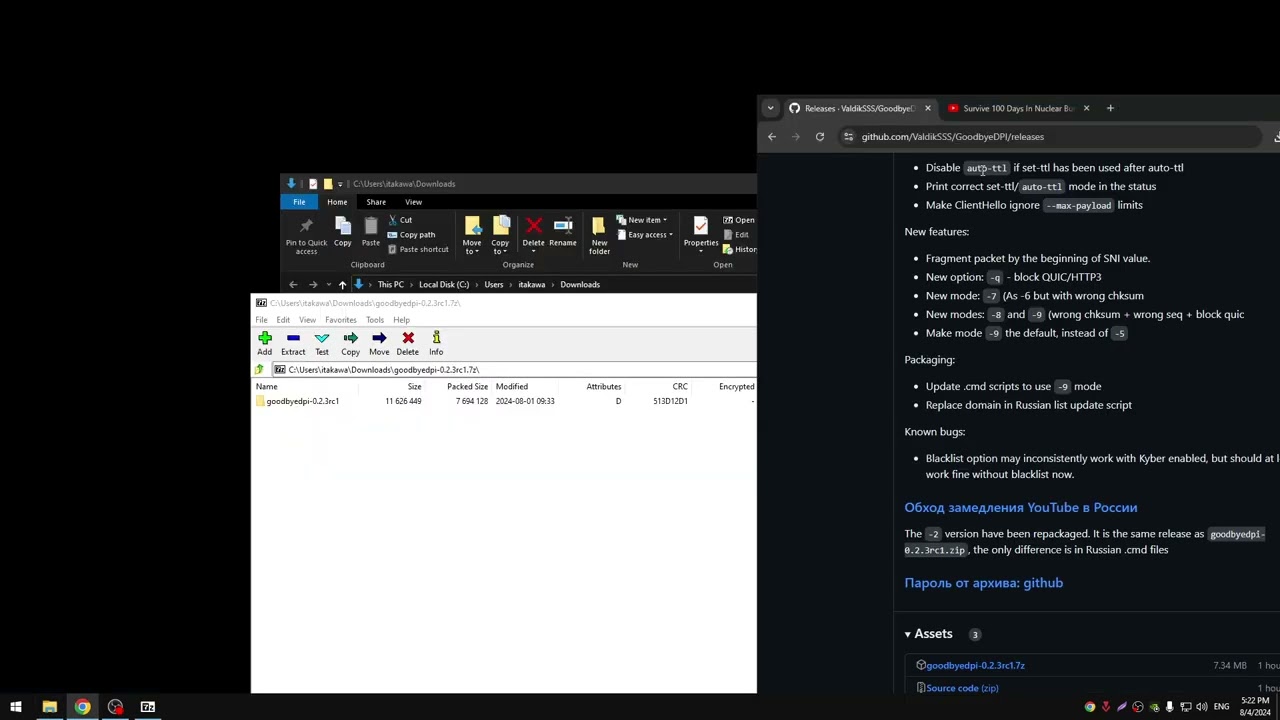1280x720 pixels.
Task: Open Properties in Explorer ribbon
Action: 701,233
